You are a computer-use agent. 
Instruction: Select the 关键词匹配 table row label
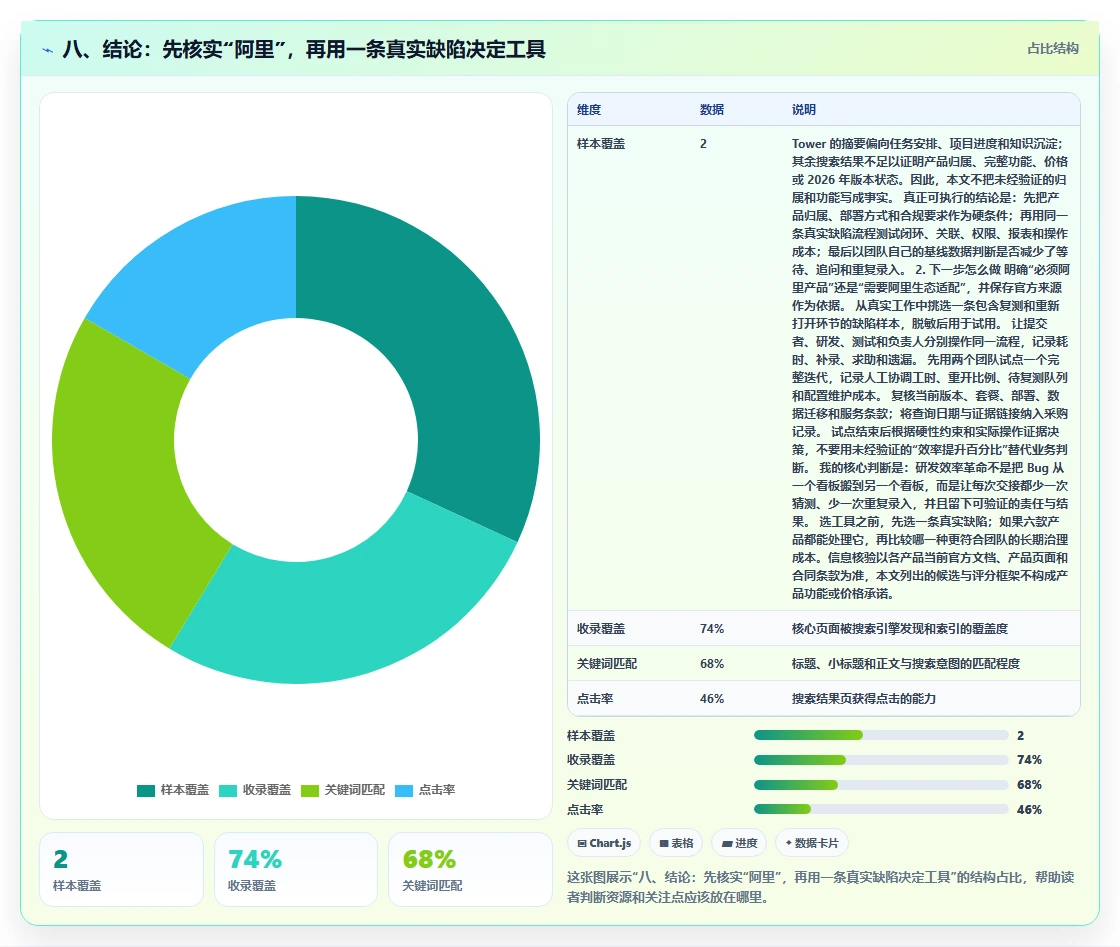[x=607, y=663]
